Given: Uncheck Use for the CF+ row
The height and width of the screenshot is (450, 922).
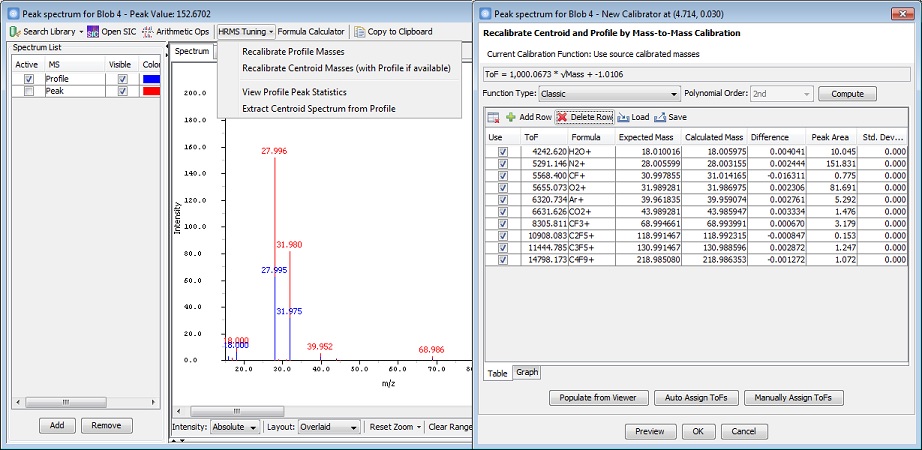Looking at the screenshot, I should tap(502, 176).
